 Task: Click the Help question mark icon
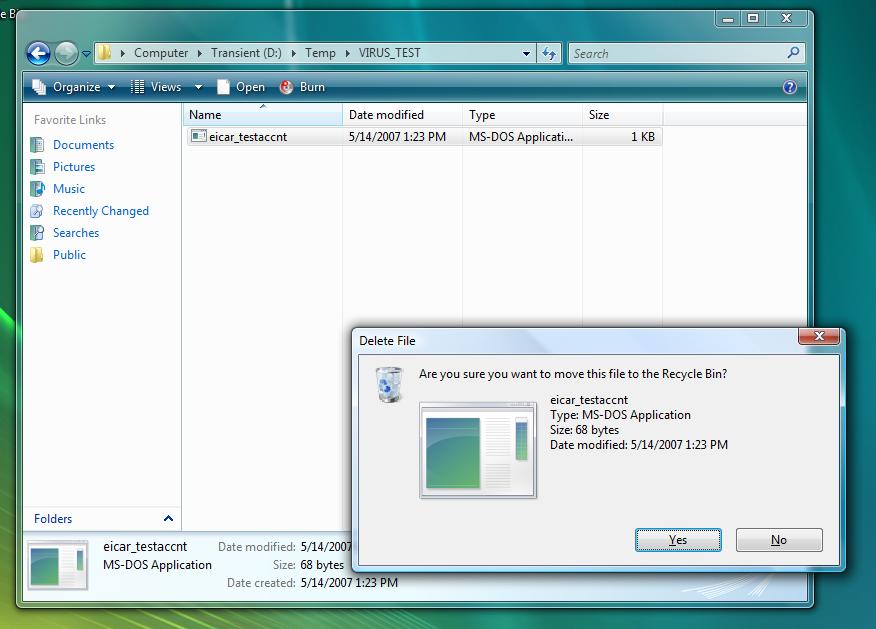[790, 87]
